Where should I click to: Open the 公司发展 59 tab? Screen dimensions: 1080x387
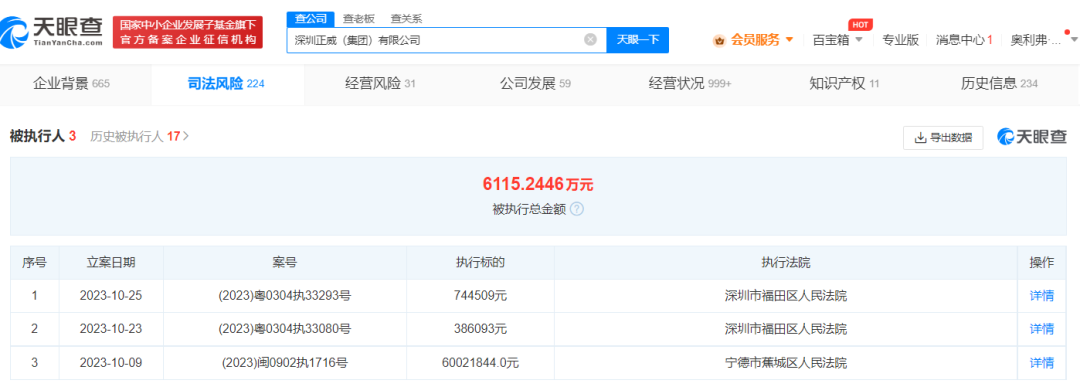535,84
